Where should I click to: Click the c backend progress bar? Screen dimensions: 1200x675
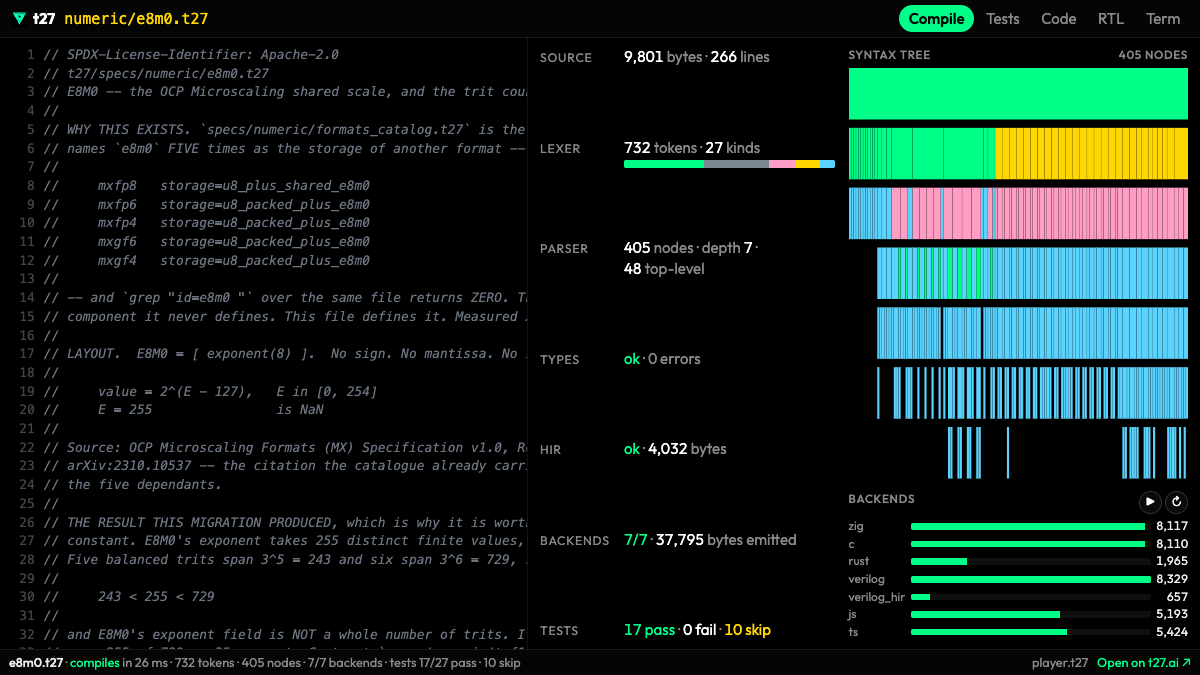1031,544
